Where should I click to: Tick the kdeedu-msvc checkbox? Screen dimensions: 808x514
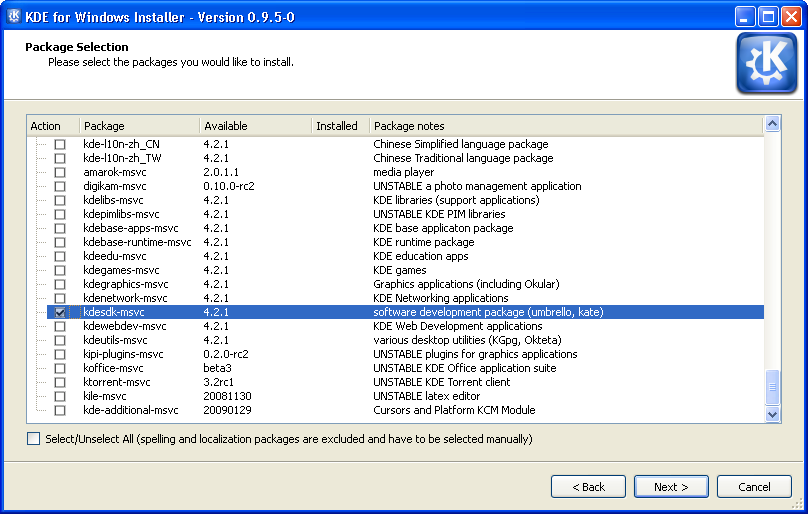[x=60, y=256]
